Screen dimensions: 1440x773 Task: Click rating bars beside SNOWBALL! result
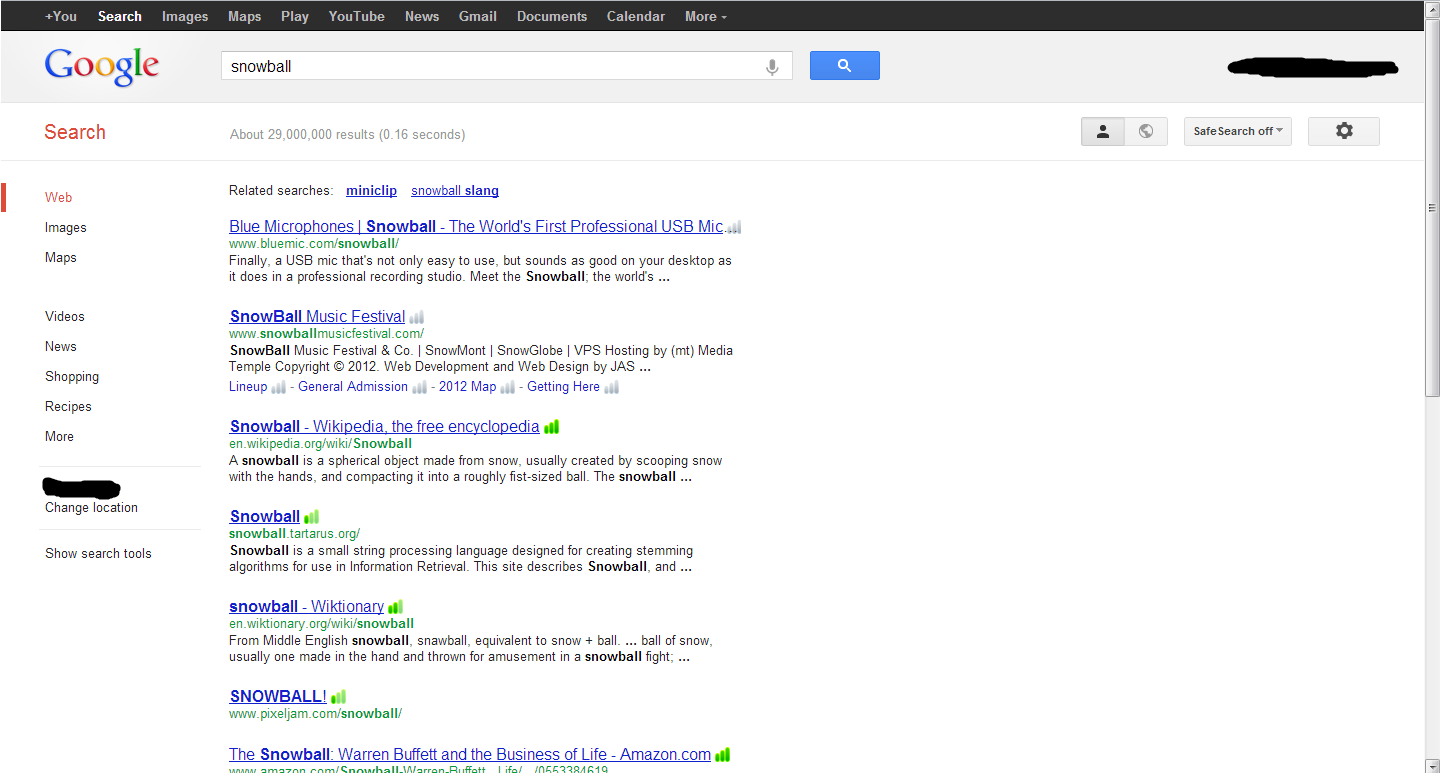click(338, 697)
